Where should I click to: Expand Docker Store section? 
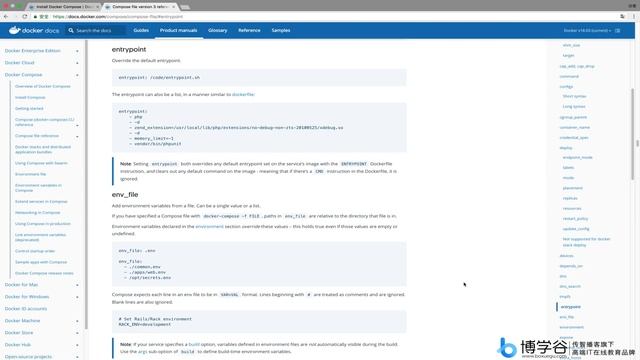click(x=77, y=333)
